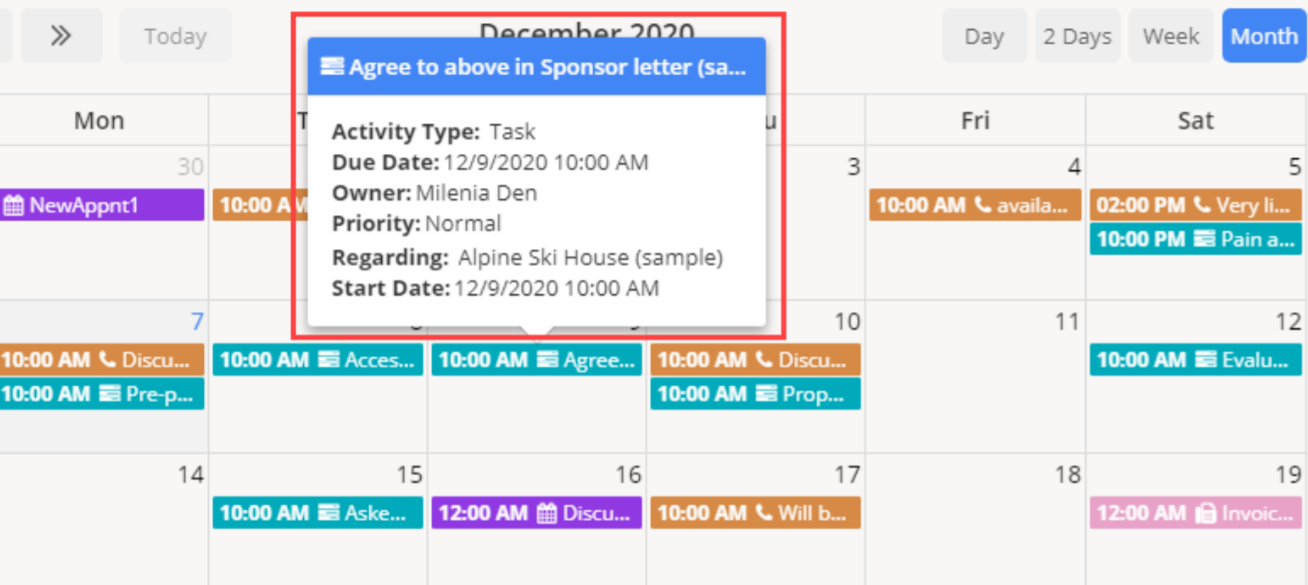The width and height of the screenshot is (1308, 585).
Task: Open the 10:00 AM Evalu... task
Action: 1195,360
